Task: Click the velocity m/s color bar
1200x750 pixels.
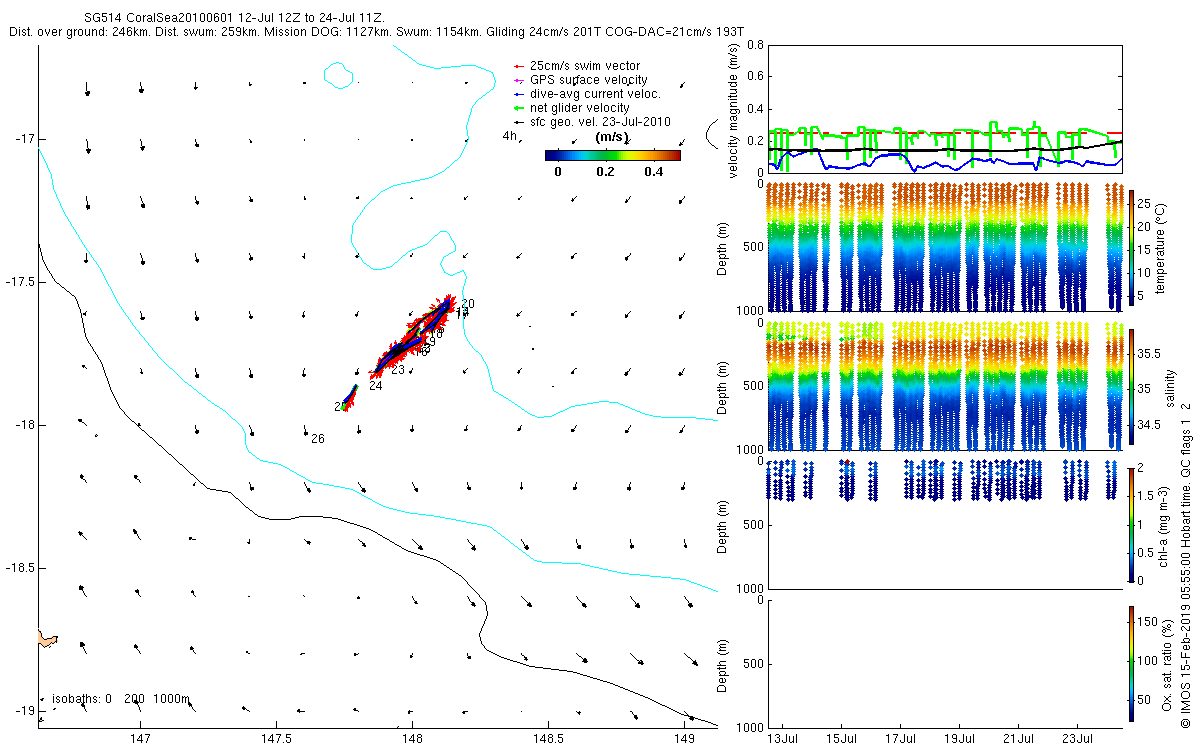Action: coord(612,155)
